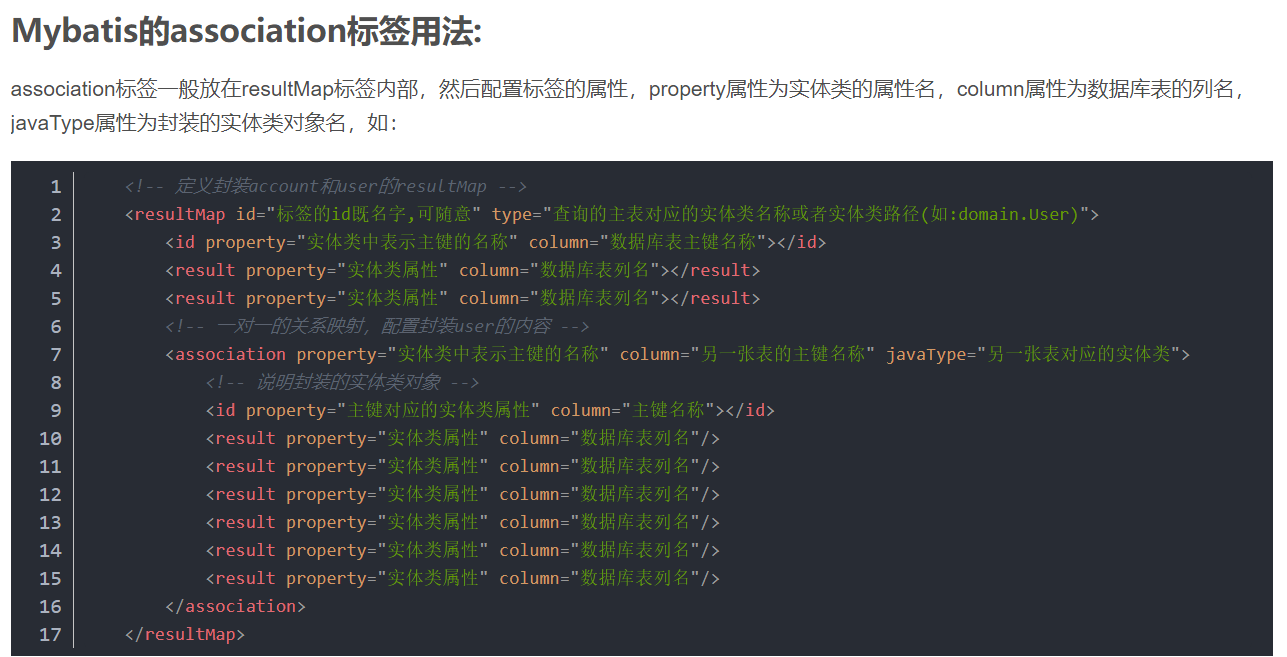Click code line number 17
The image size is (1287, 657).
(50, 634)
